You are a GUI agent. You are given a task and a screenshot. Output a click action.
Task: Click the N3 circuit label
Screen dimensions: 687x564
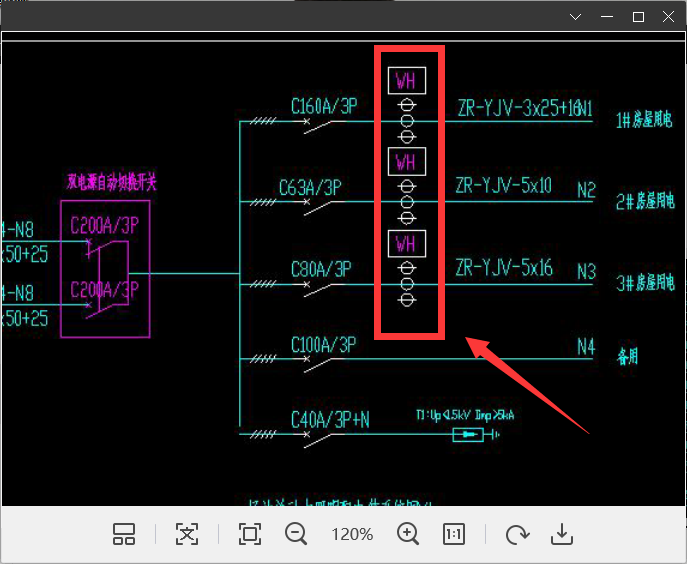[587, 272]
